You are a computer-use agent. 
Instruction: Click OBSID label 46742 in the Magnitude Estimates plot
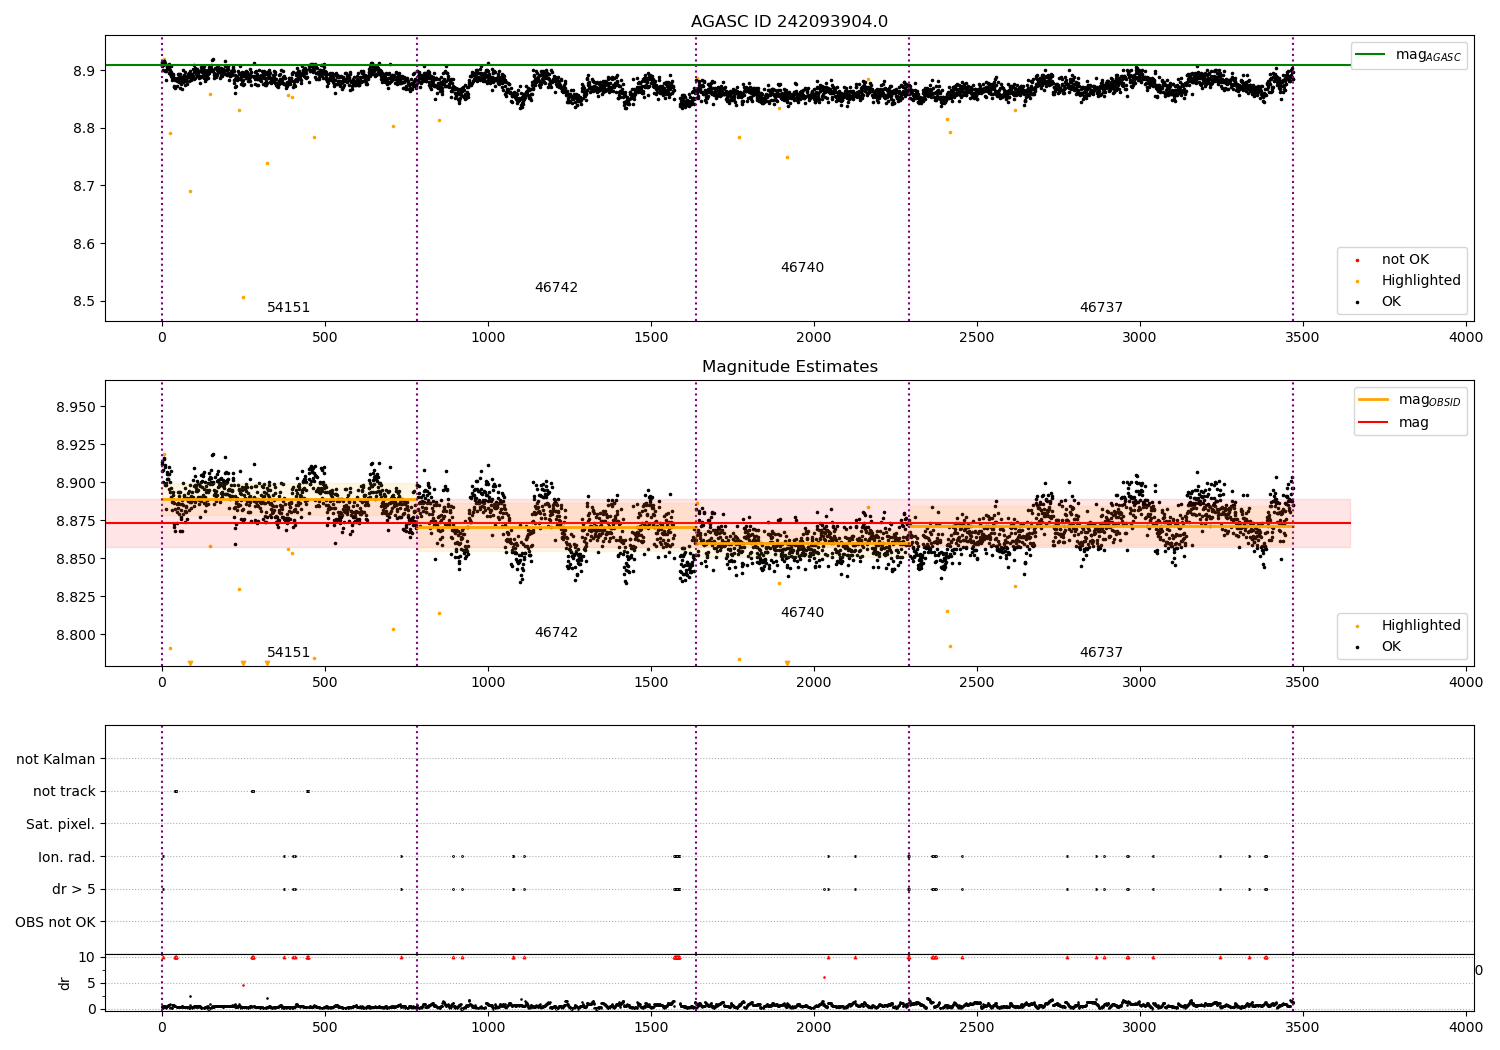[x=556, y=633]
